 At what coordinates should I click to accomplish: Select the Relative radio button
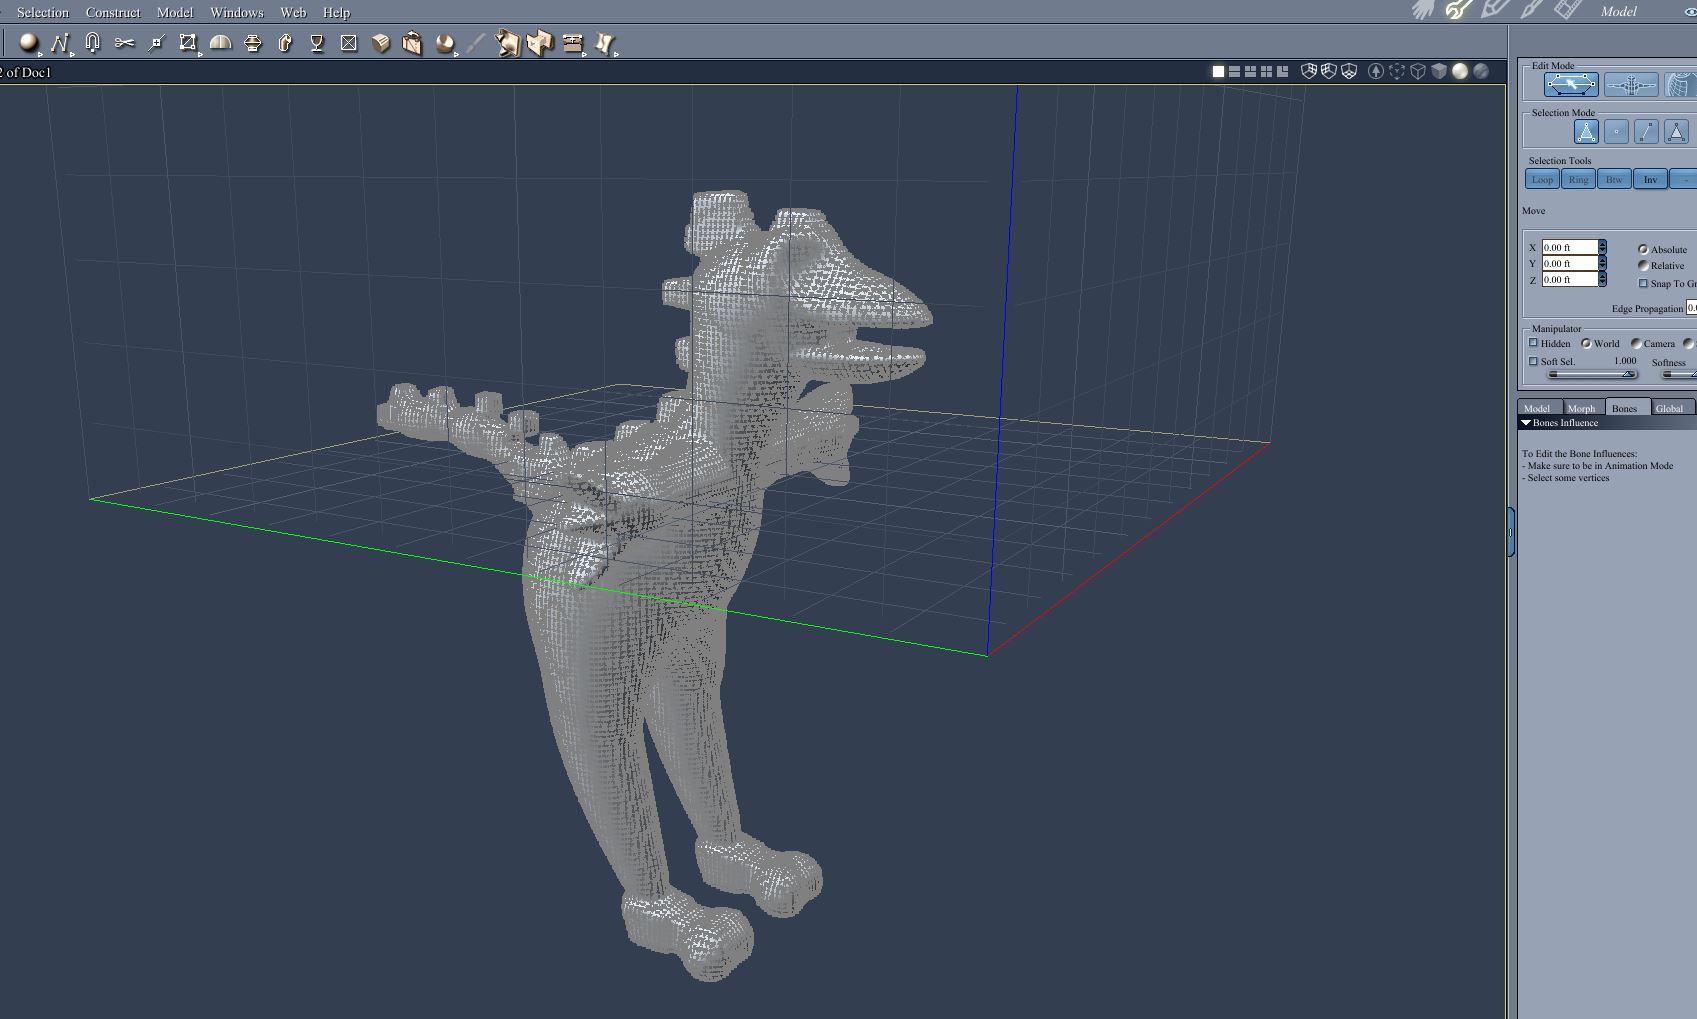pos(1642,265)
